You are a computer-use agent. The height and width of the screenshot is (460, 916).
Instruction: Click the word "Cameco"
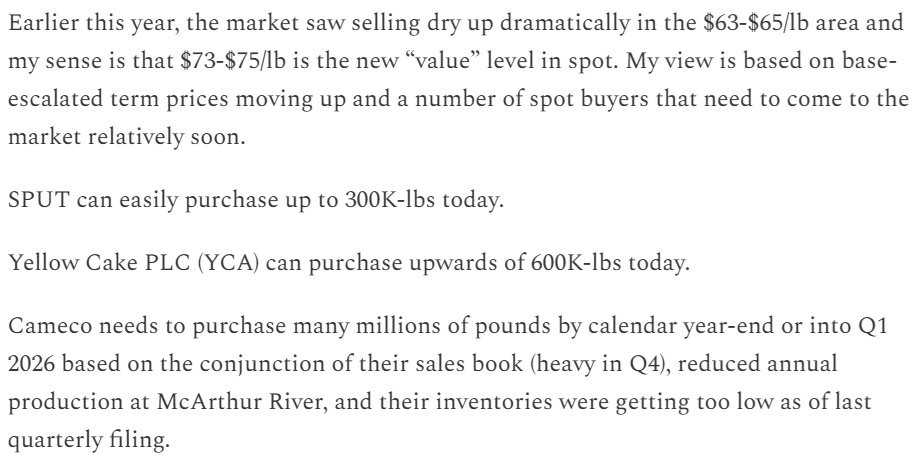pos(50,326)
